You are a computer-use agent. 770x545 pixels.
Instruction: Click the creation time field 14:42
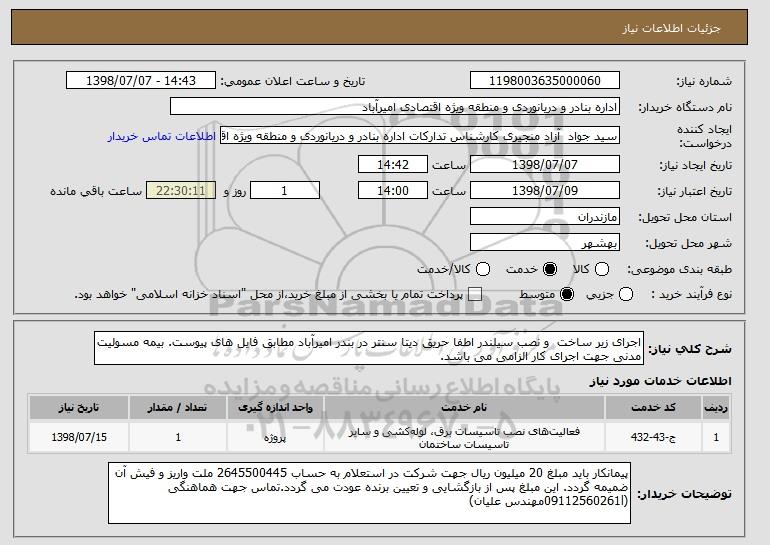click(x=393, y=164)
